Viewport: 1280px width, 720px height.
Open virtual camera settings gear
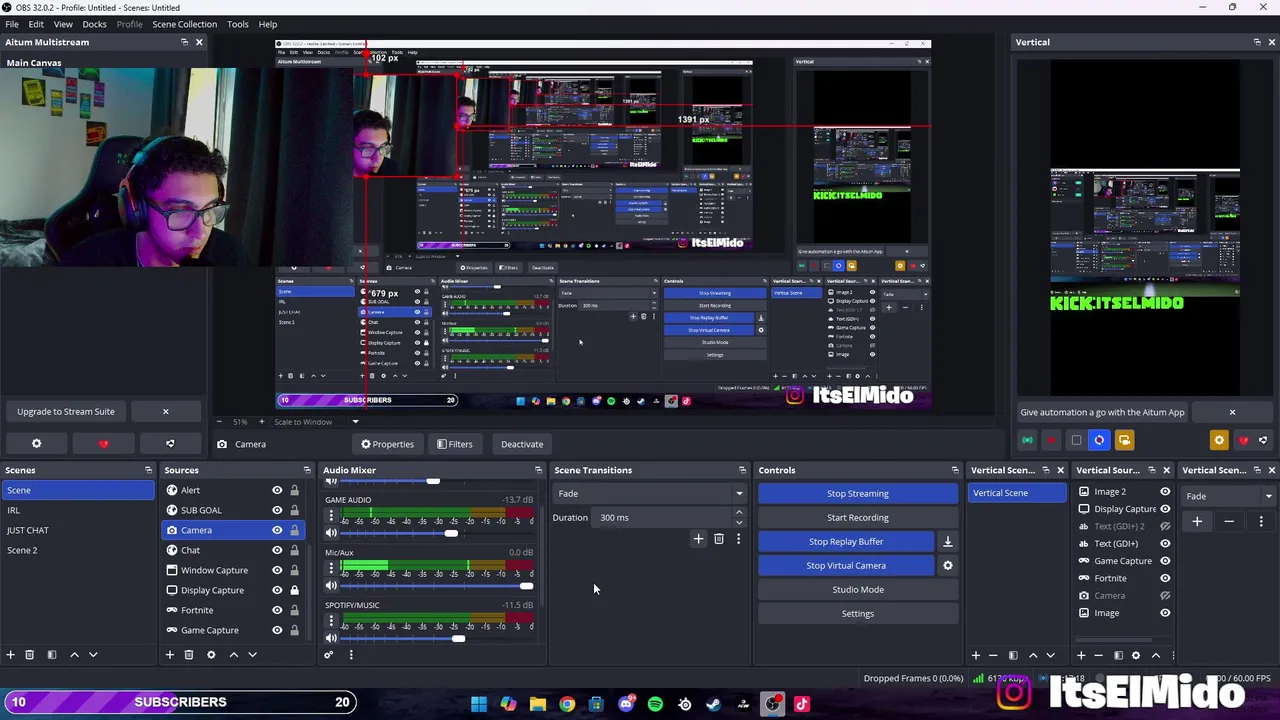click(x=948, y=566)
